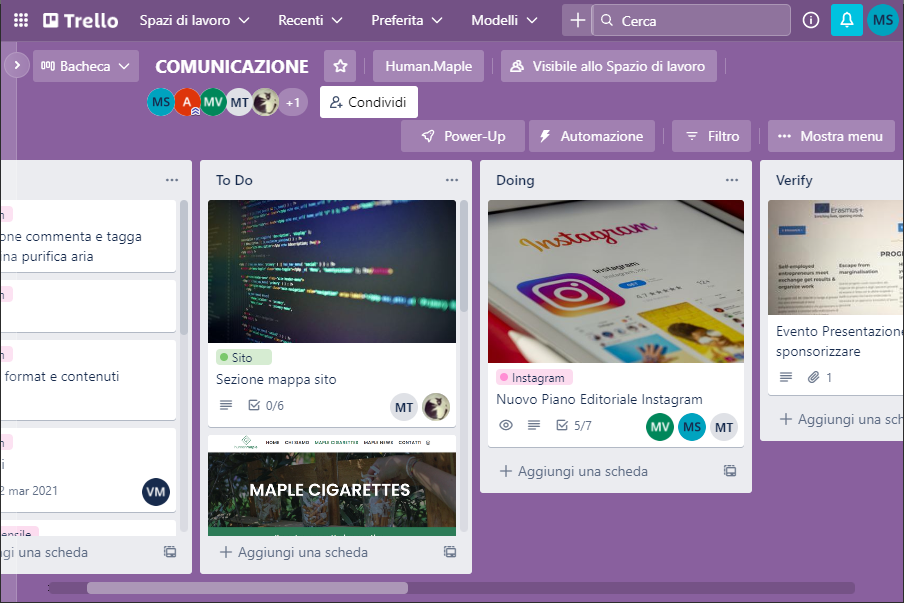Click MV avatar on Instagram card
The width and height of the screenshot is (904, 603).
[x=660, y=427]
